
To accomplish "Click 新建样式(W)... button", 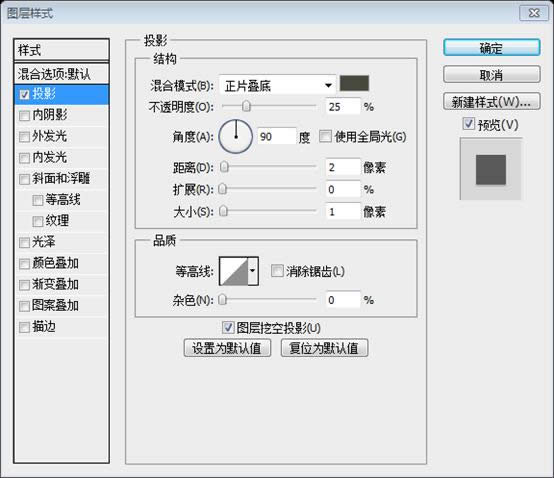I will coord(491,102).
